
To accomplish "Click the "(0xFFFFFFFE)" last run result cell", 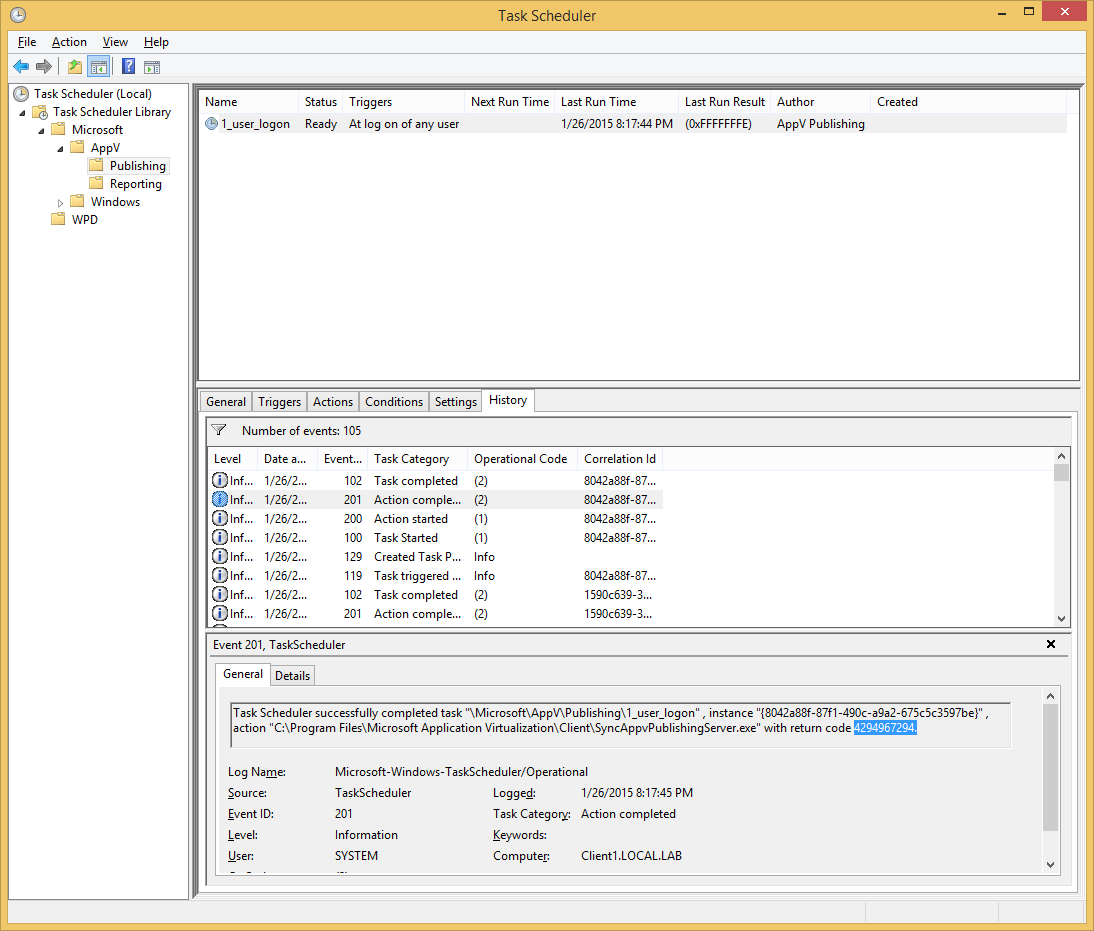I will tap(718, 124).
